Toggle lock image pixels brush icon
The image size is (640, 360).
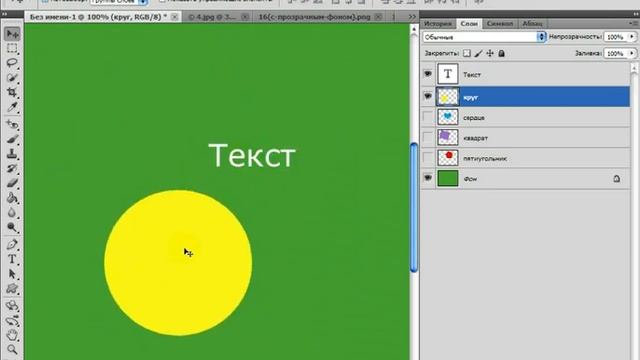coord(478,53)
